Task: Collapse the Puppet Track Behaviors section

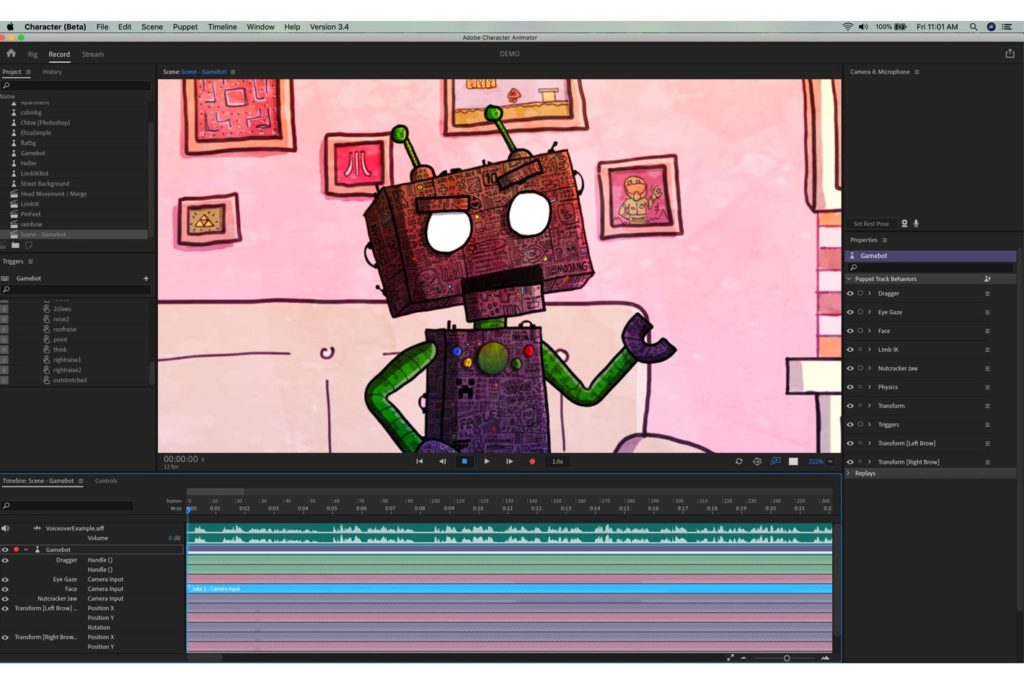Action: 849,279
